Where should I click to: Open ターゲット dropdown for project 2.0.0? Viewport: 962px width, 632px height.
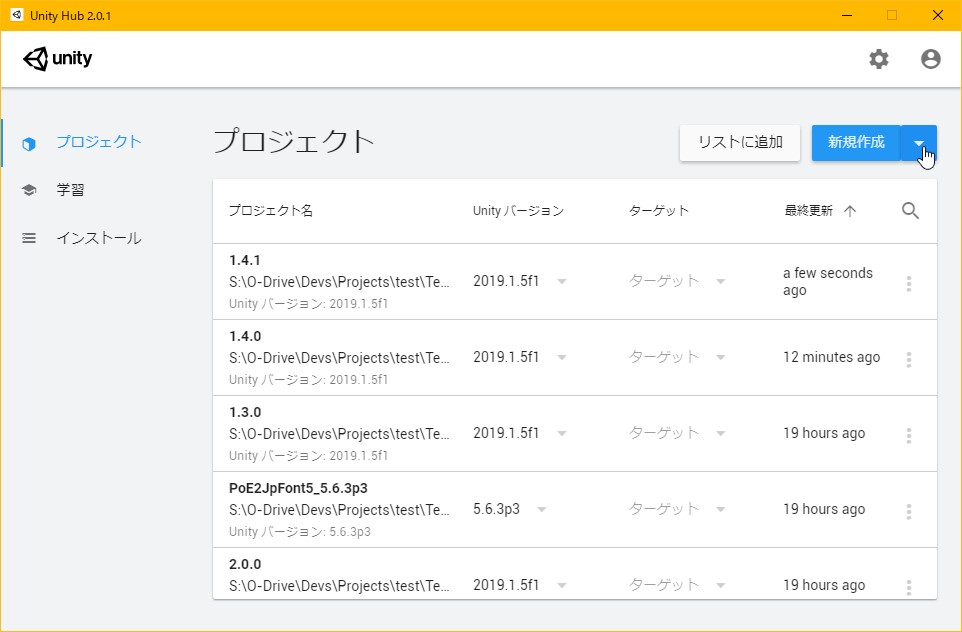click(x=721, y=585)
